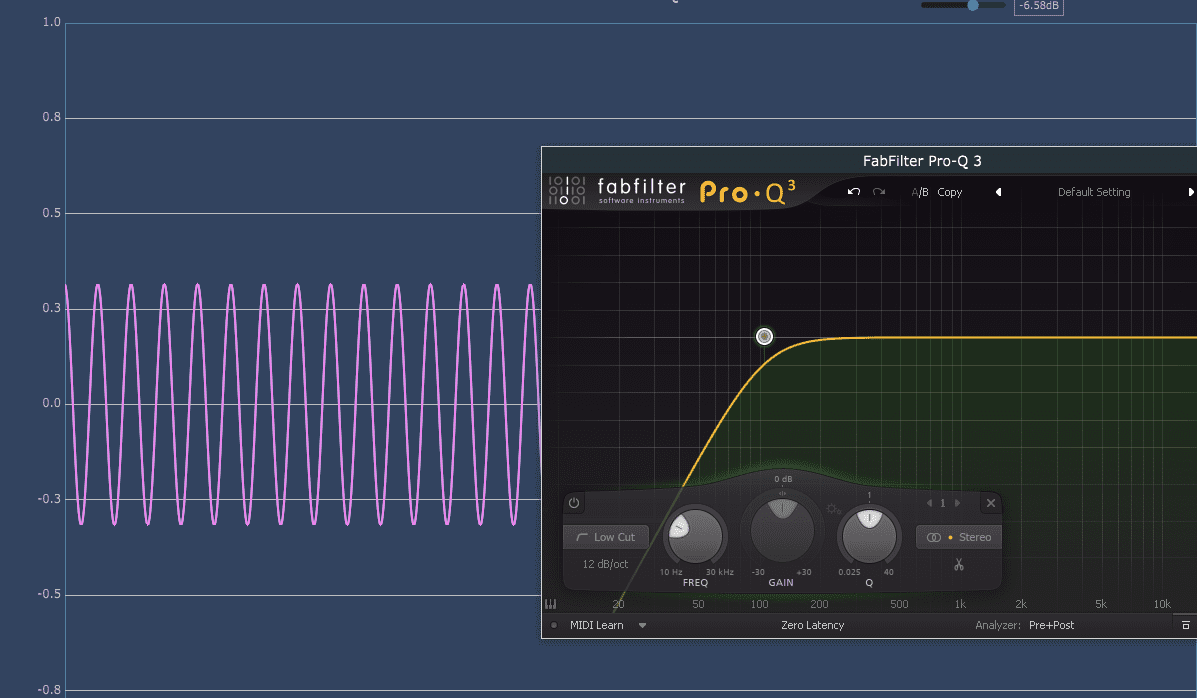
Task: Click the Stereo placement button
Action: click(x=958, y=537)
